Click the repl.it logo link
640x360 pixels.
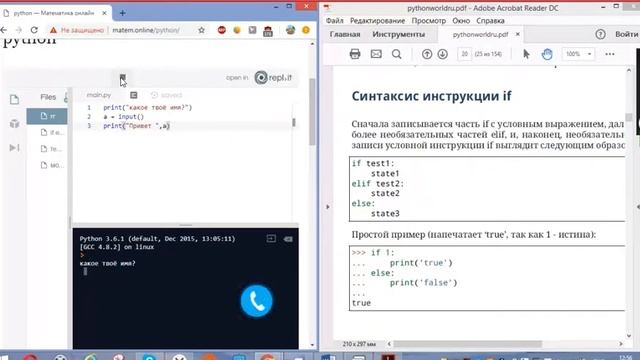273,78
